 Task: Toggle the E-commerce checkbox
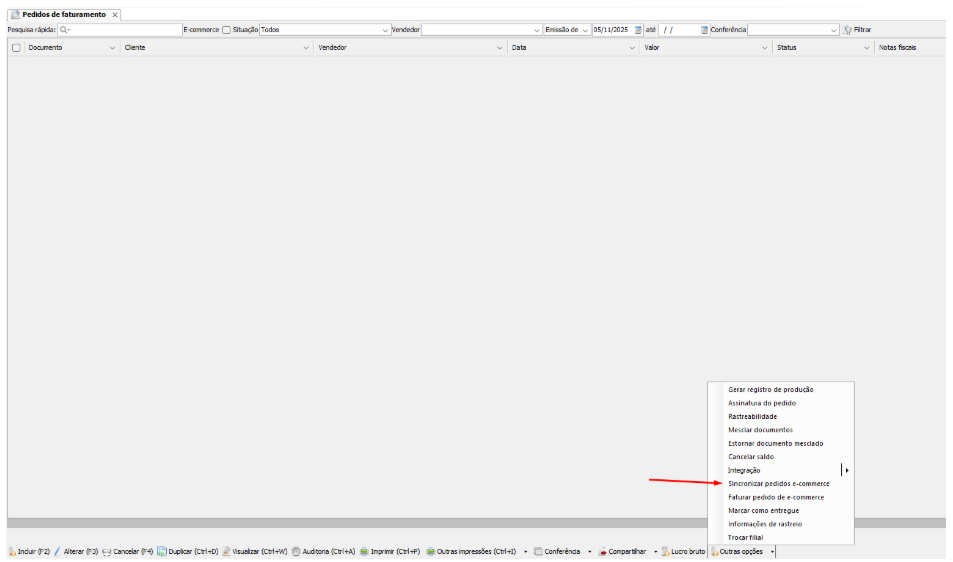point(226,30)
